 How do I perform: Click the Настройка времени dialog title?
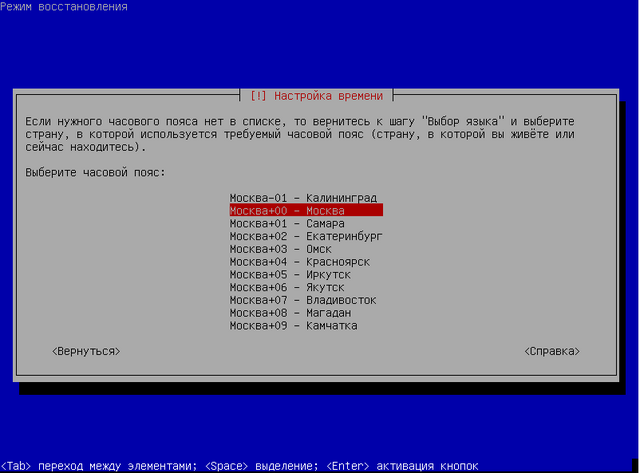point(319,96)
